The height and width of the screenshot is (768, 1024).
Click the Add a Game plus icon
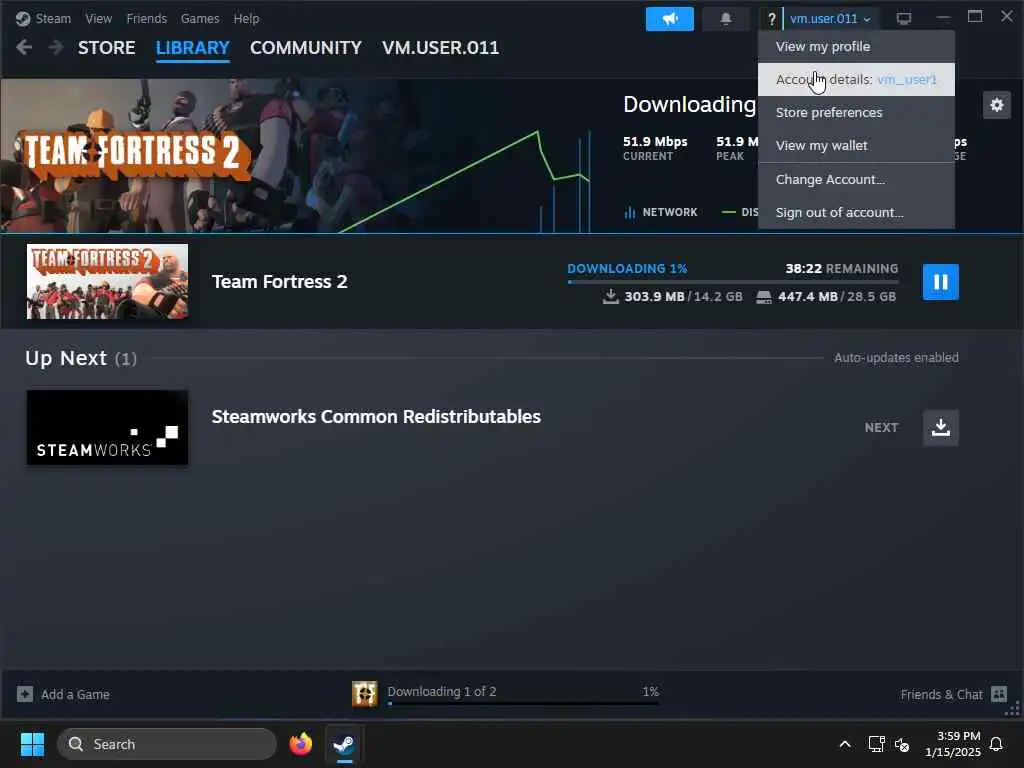pos(25,694)
